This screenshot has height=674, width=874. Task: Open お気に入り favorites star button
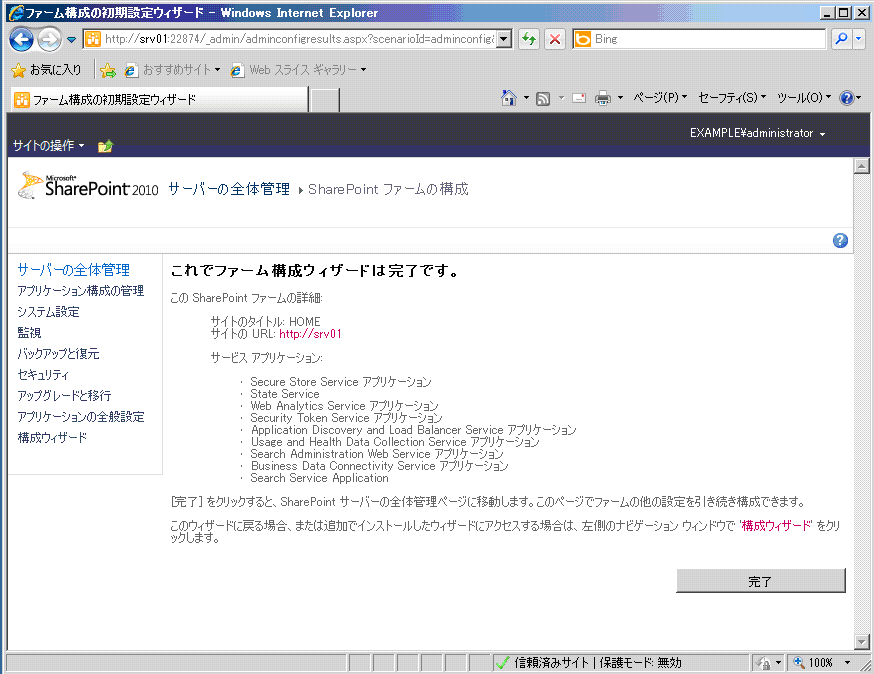pyautogui.click(x=47, y=70)
